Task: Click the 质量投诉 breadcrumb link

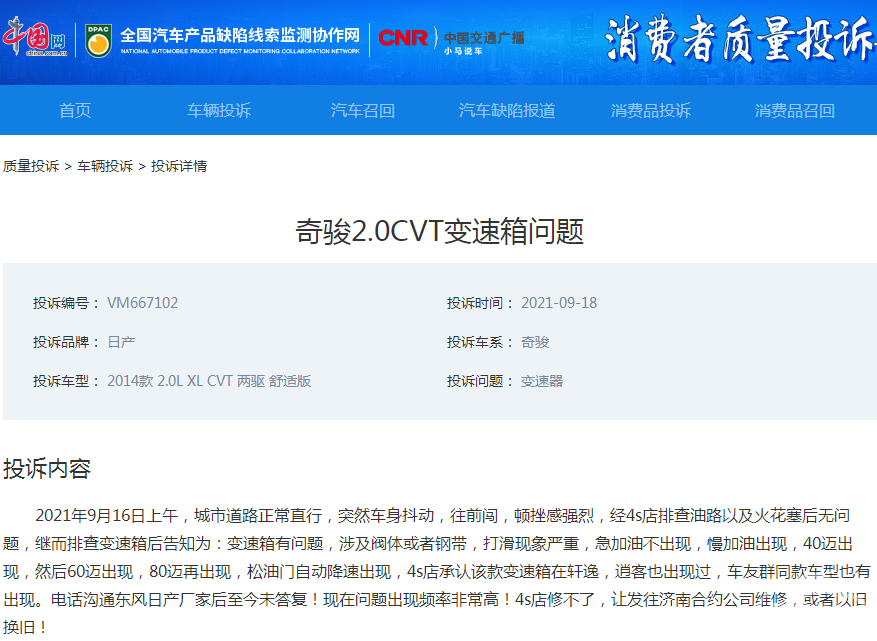Action: [31, 166]
